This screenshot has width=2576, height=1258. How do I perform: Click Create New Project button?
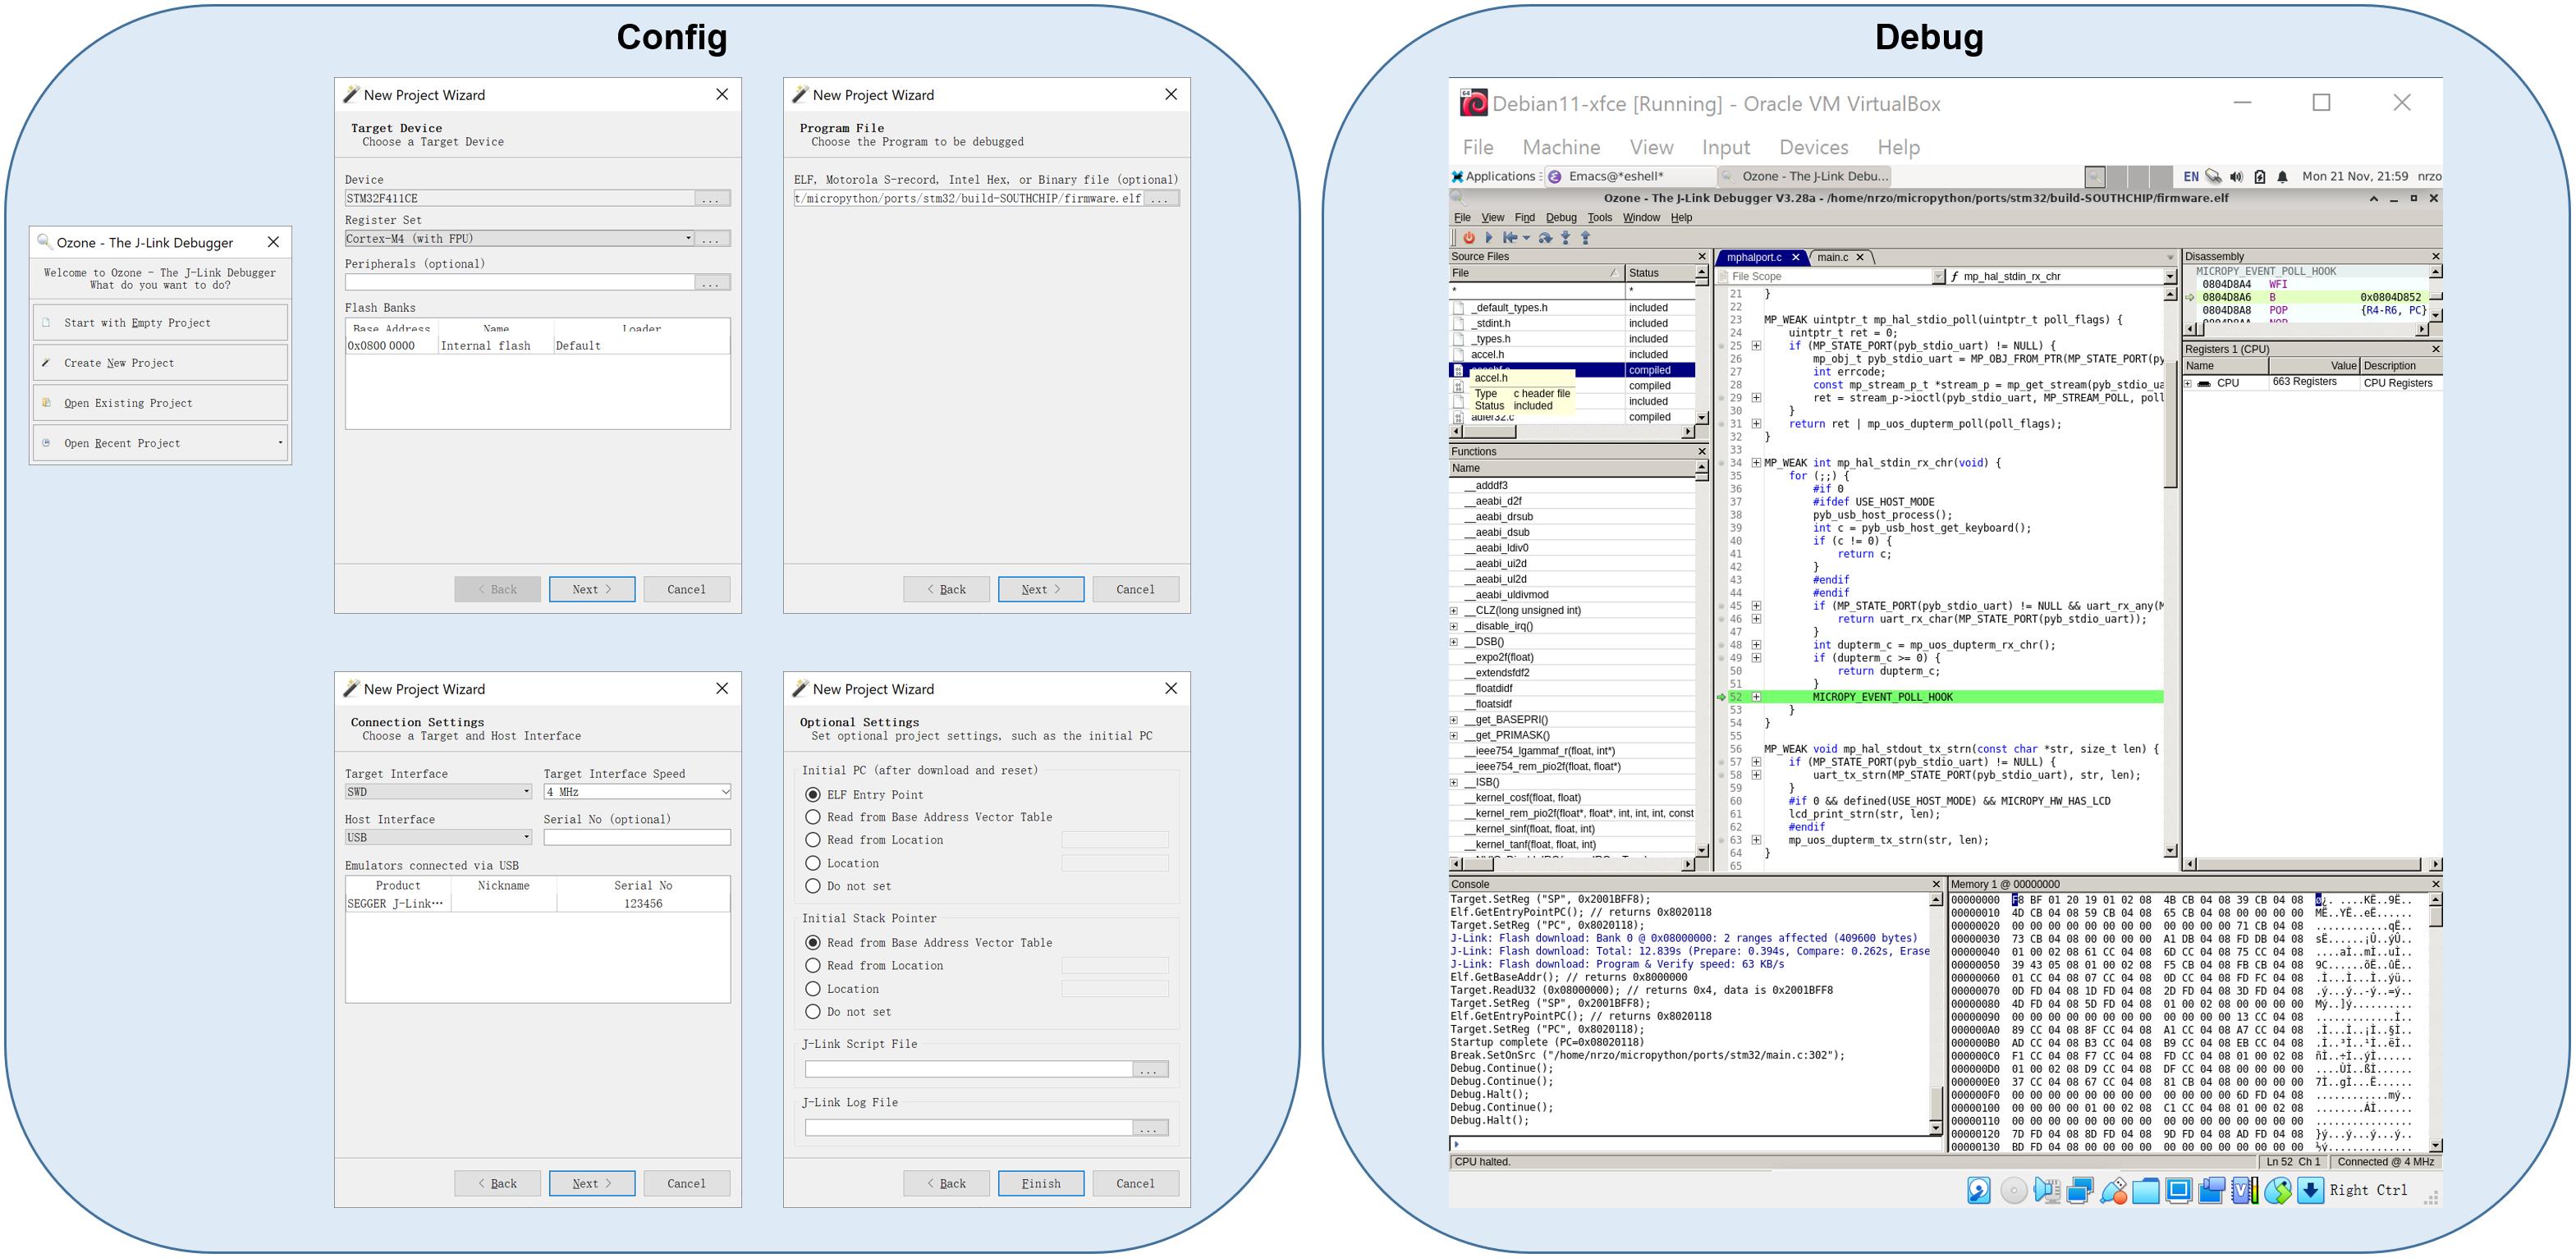[x=160, y=363]
